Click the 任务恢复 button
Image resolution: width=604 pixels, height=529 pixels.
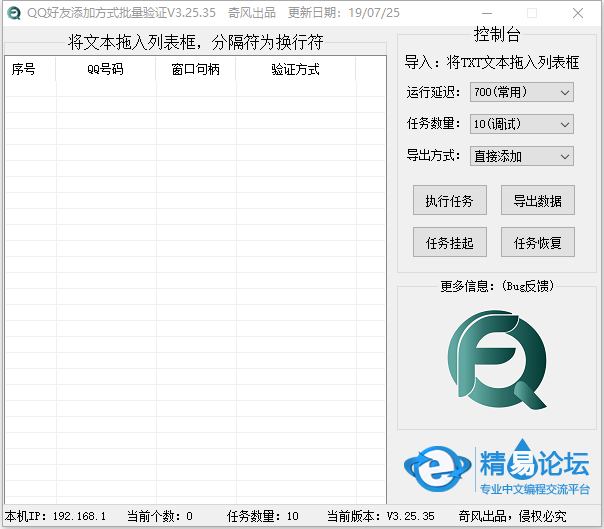click(x=537, y=242)
